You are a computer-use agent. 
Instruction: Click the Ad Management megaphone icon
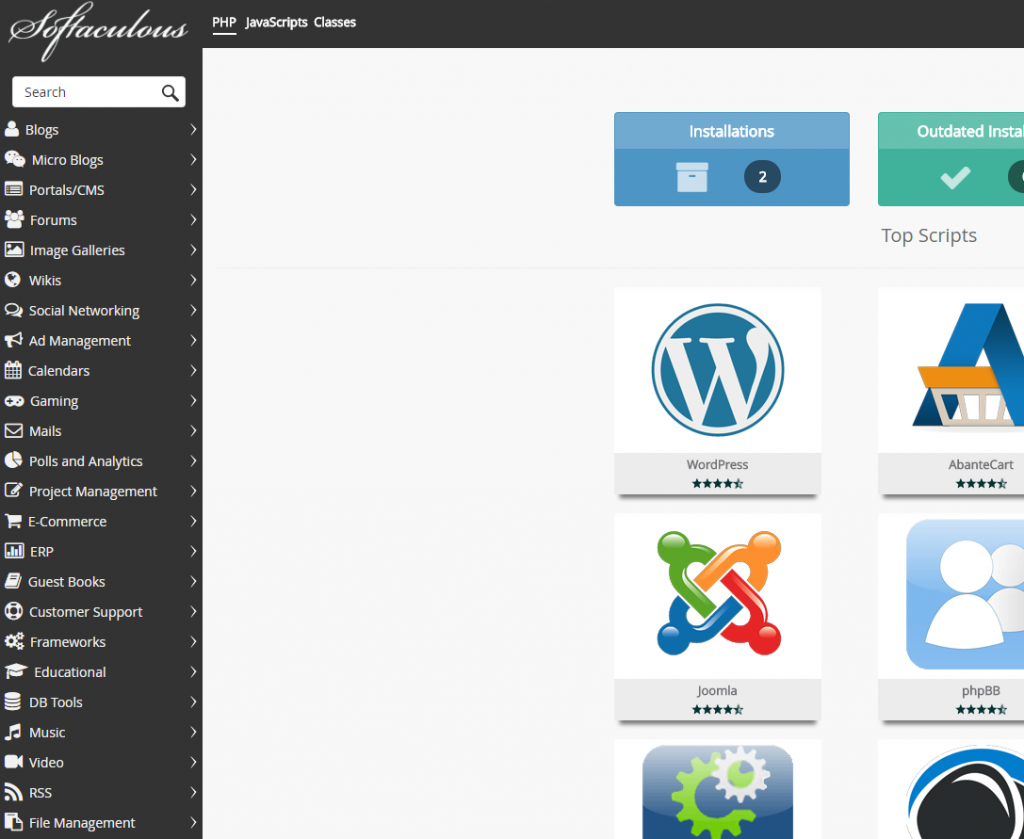click(x=14, y=340)
